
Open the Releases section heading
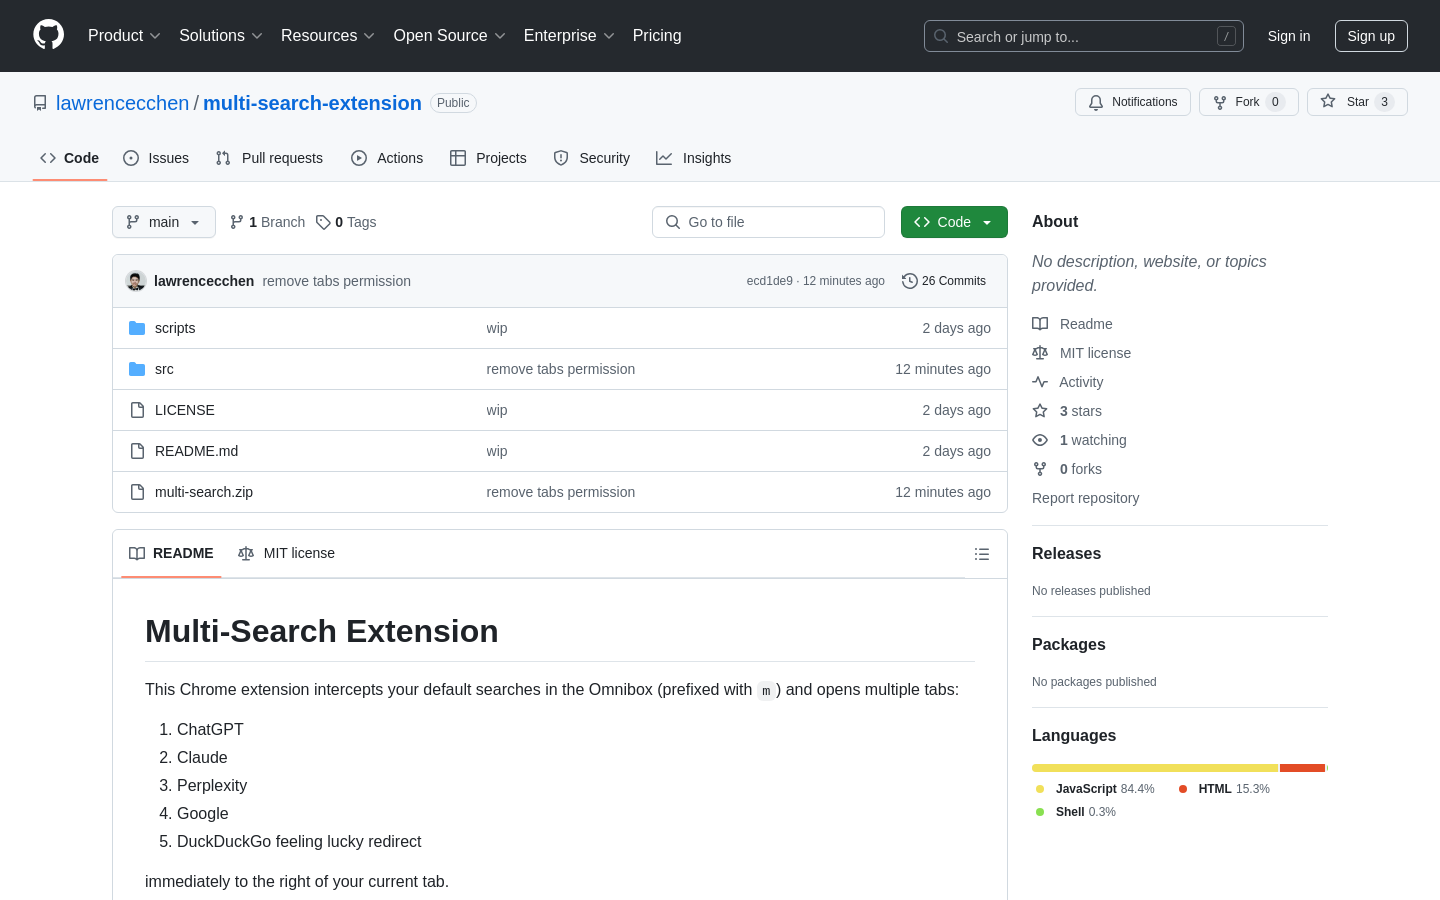pyautogui.click(x=1066, y=554)
